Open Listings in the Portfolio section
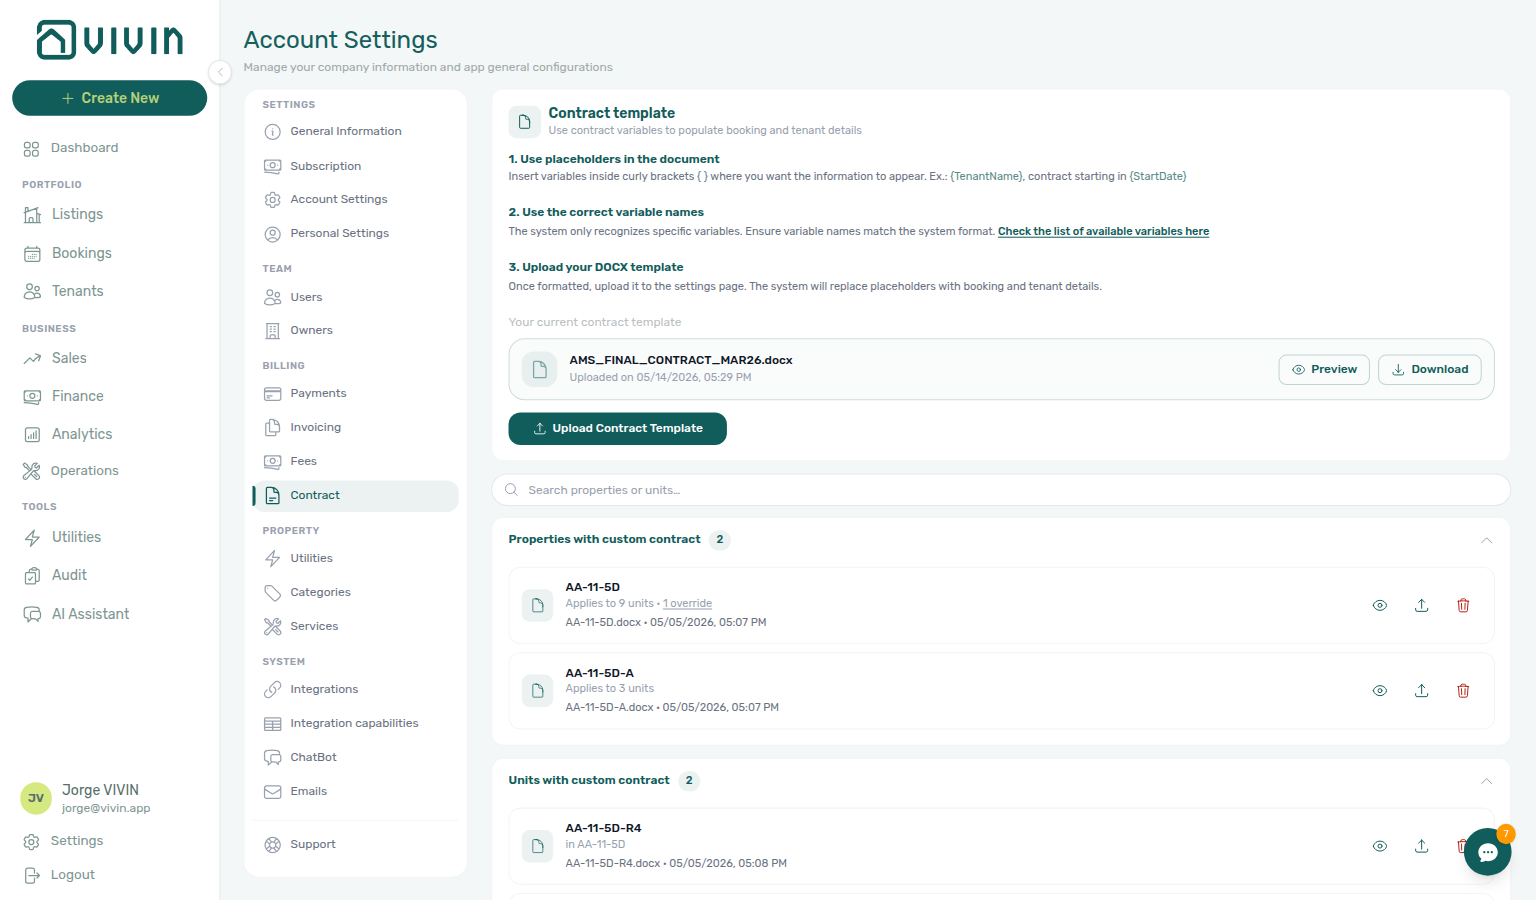This screenshot has width=1536, height=900. pyautogui.click(x=64, y=214)
